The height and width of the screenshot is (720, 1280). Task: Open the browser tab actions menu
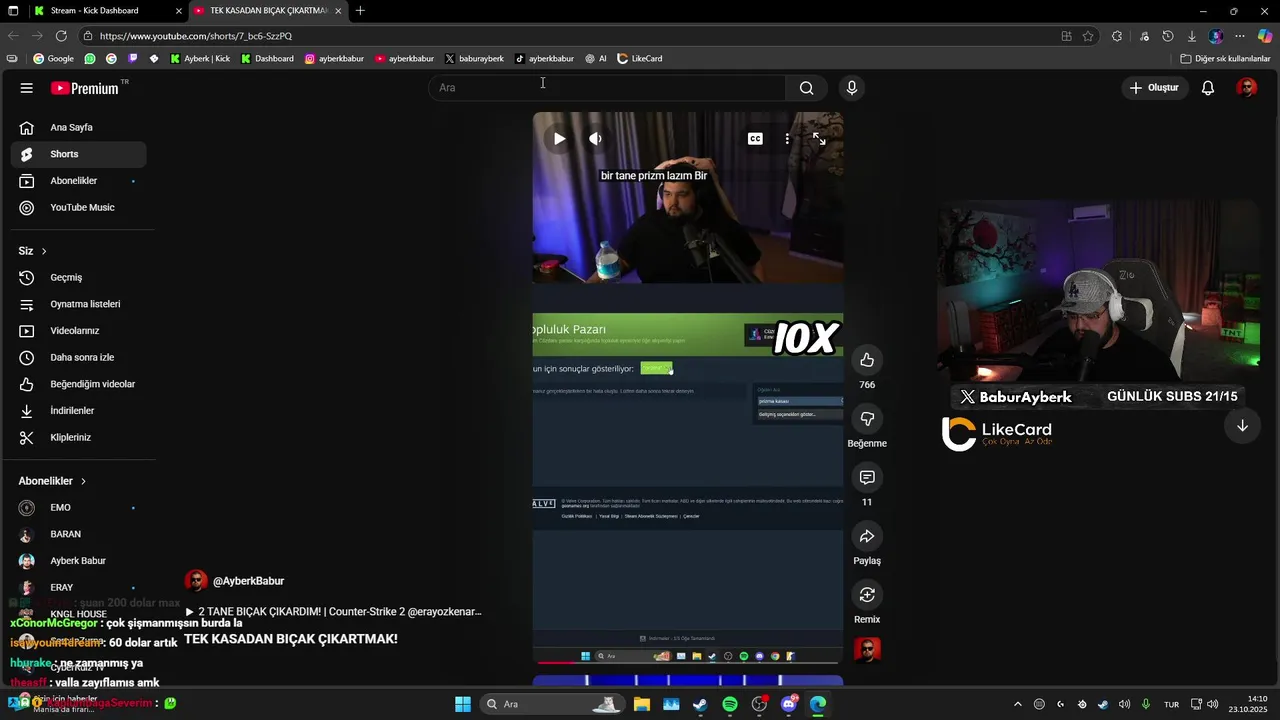pyautogui.click(x=13, y=11)
